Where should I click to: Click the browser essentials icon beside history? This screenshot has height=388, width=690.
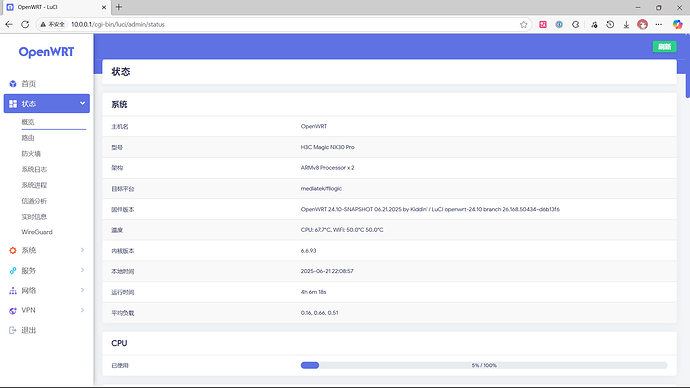tap(594, 25)
